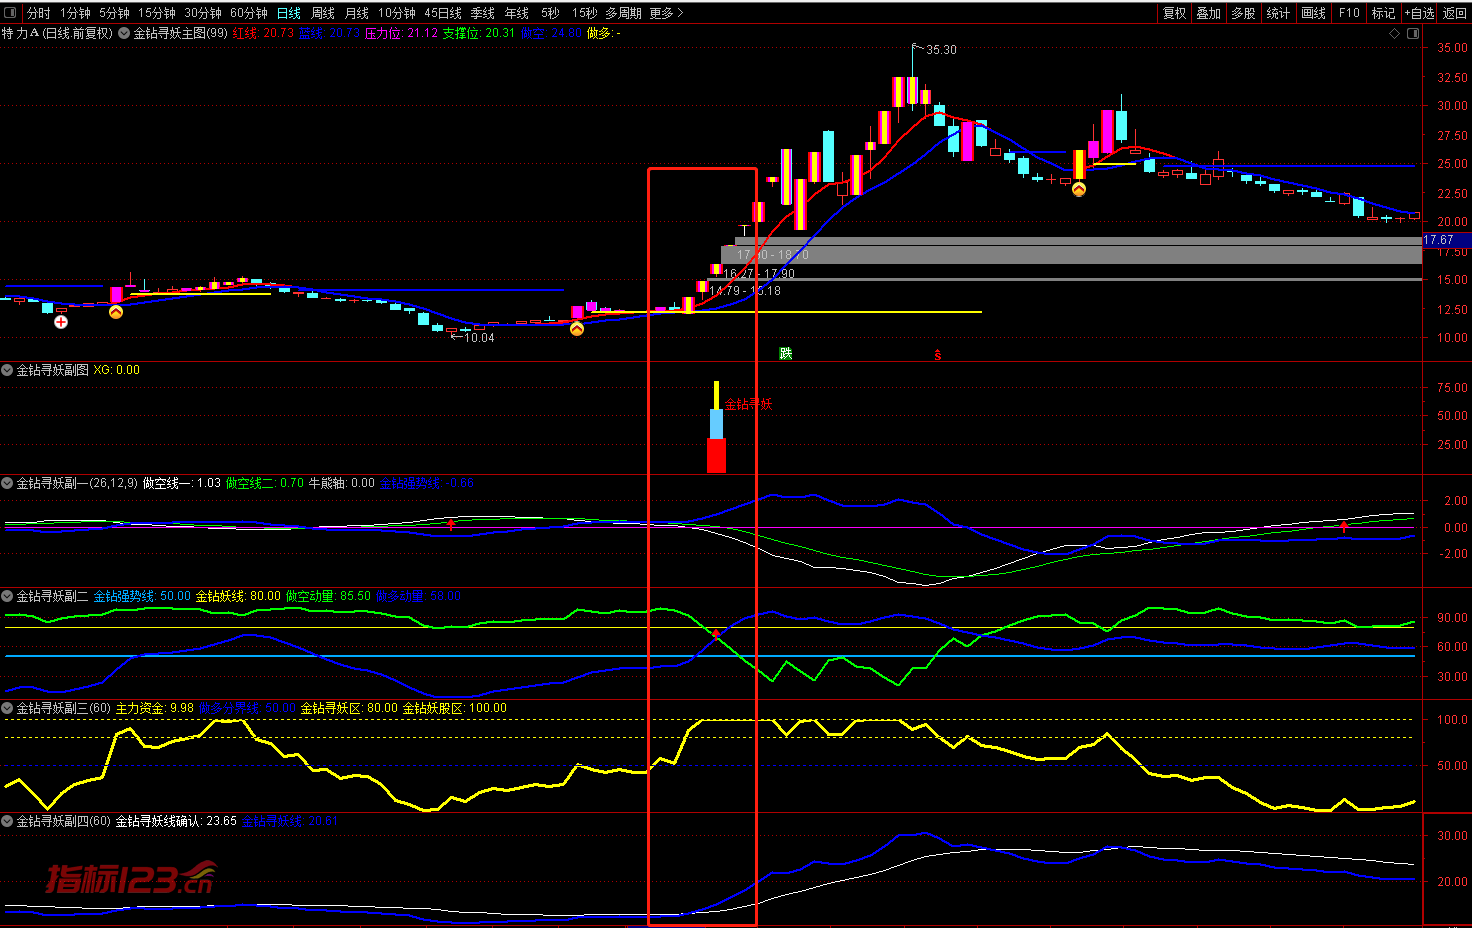Click the 主力资金: 9.98 label
The width and height of the screenshot is (1472, 928).
click(155, 708)
